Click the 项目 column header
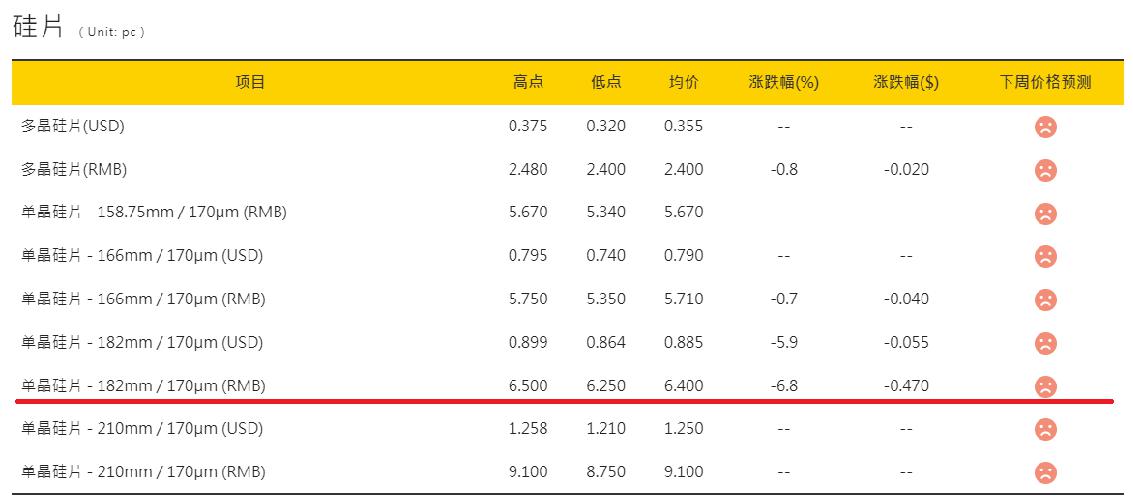This screenshot has width=1133, height=501. (250, 82)
